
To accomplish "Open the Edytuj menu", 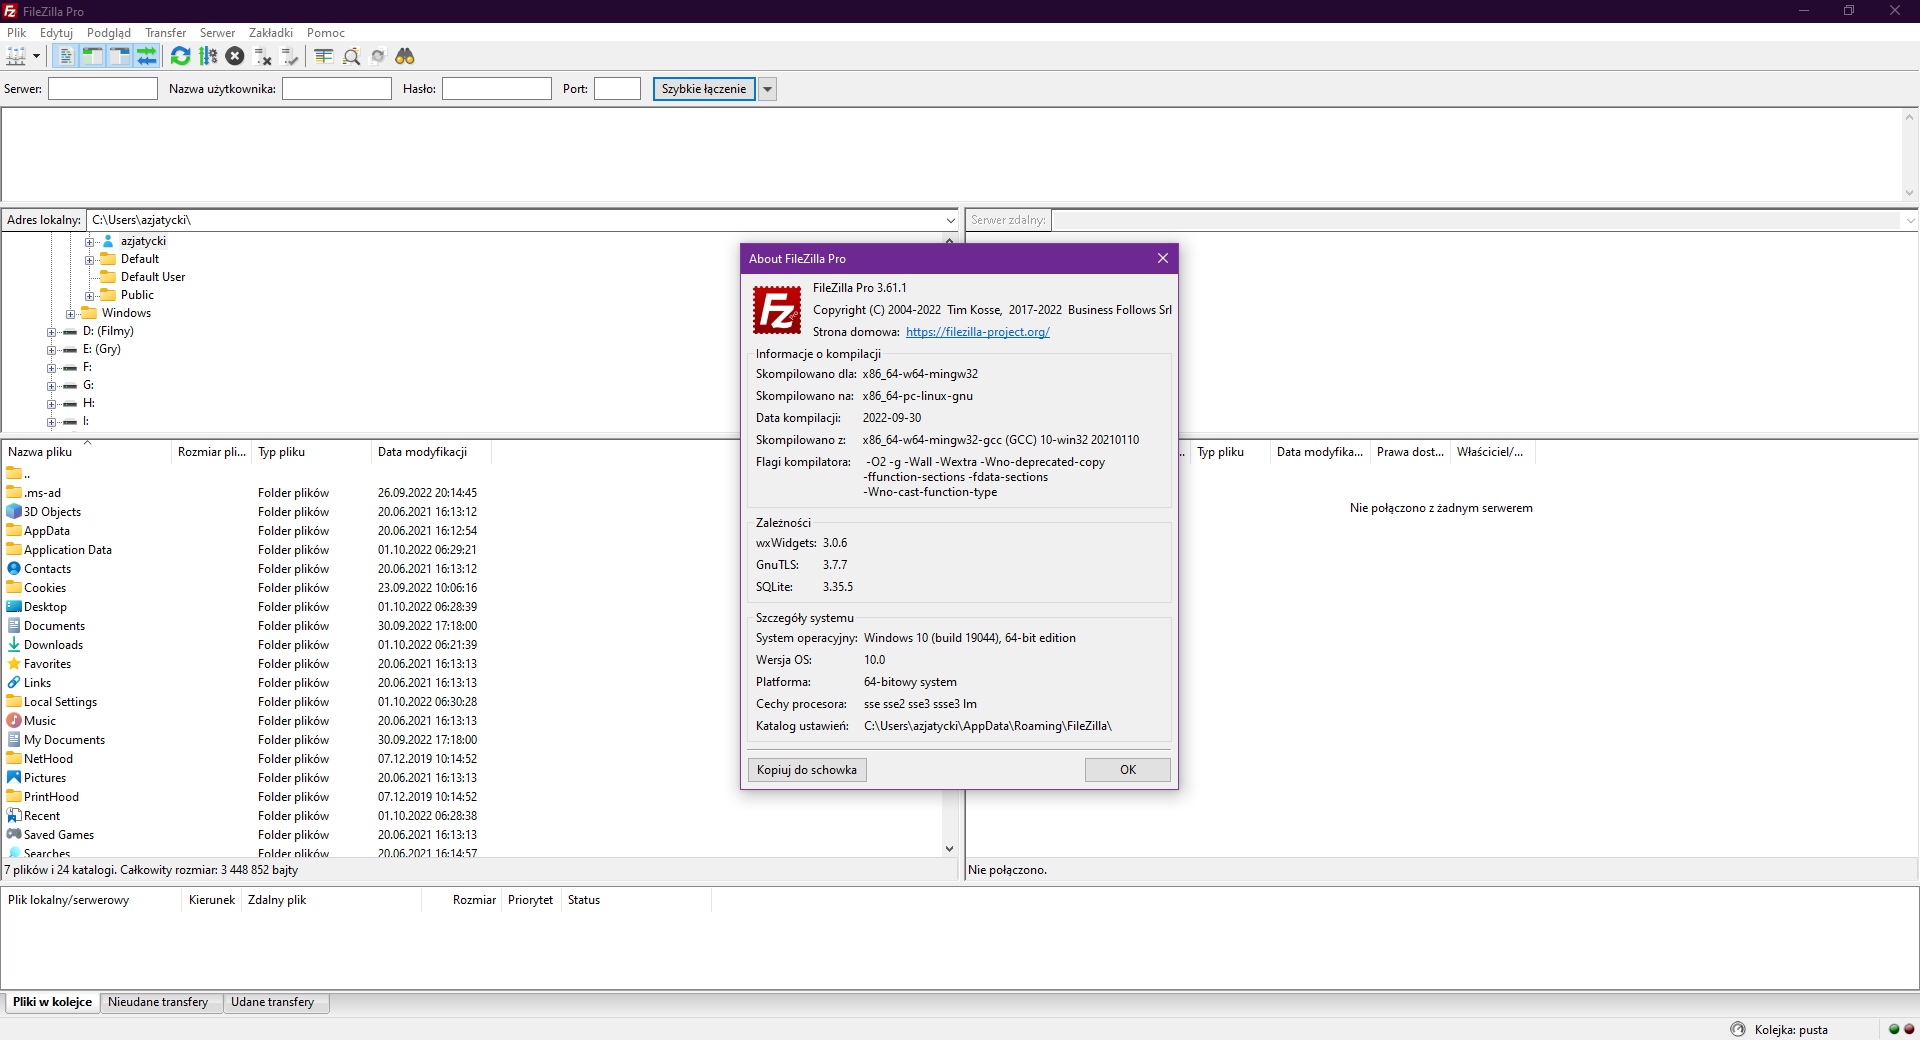I will point(56,33).
